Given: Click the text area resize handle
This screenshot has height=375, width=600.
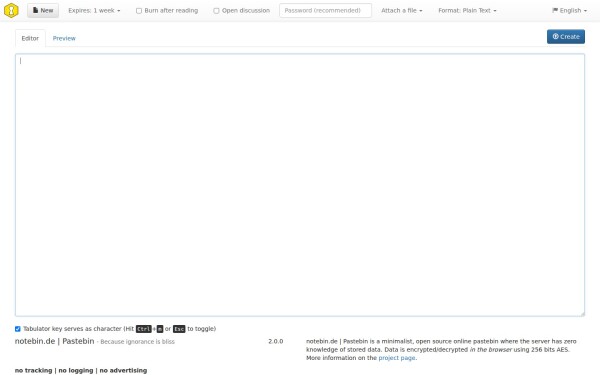Looking at the screenshot, I should pos(582,314).
